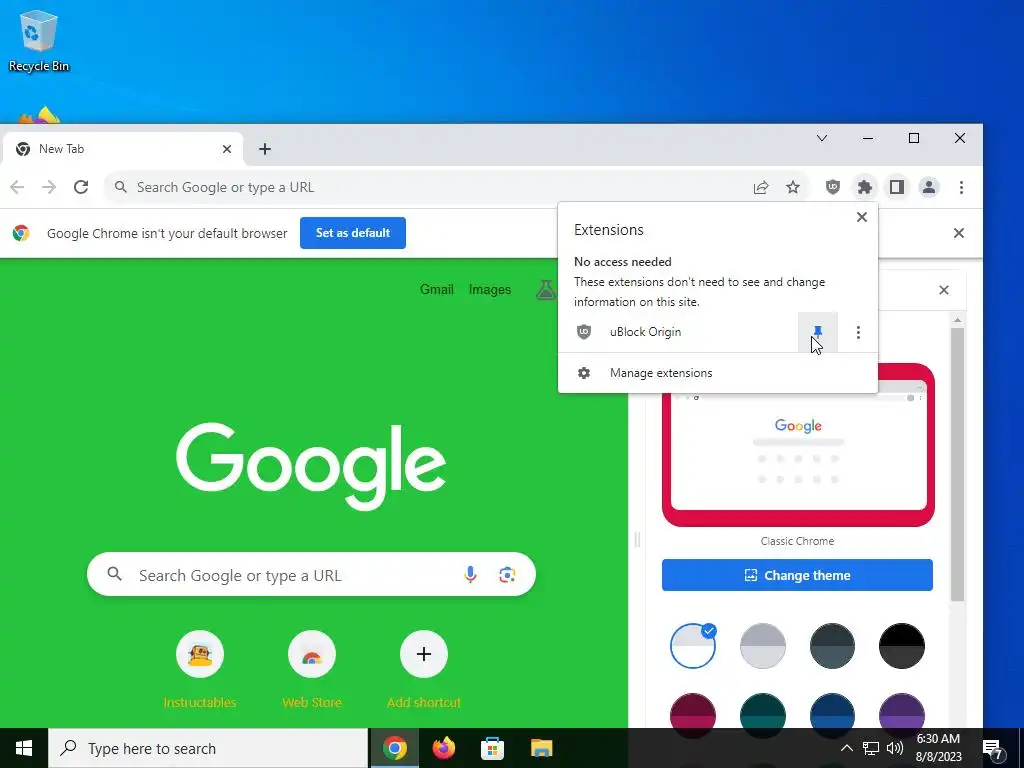
Task: Click the taskbar clock showing 6:30 AM
Action: (x=938, y=748)
